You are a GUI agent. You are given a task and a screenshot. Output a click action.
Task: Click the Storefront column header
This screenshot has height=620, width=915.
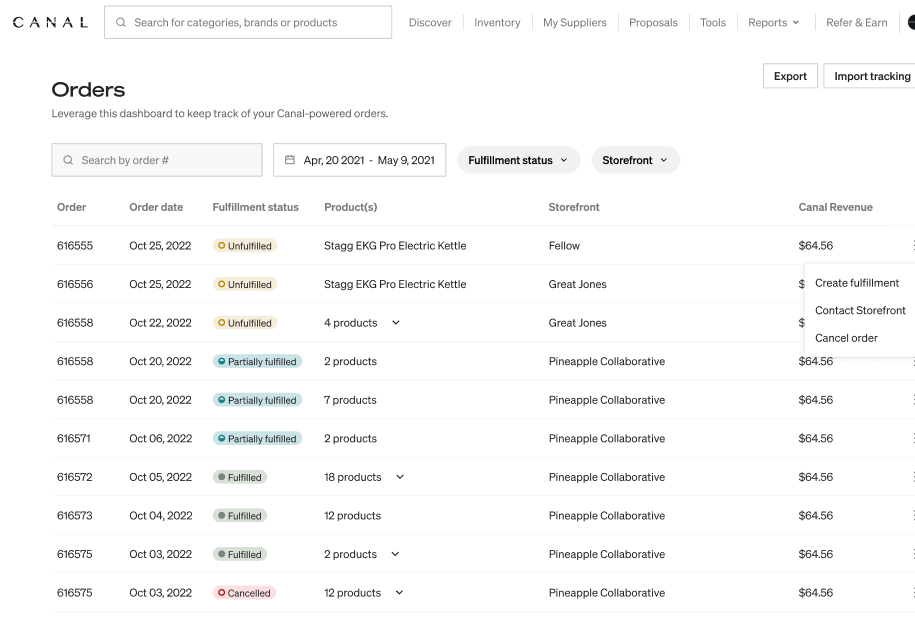coord(574,207)
